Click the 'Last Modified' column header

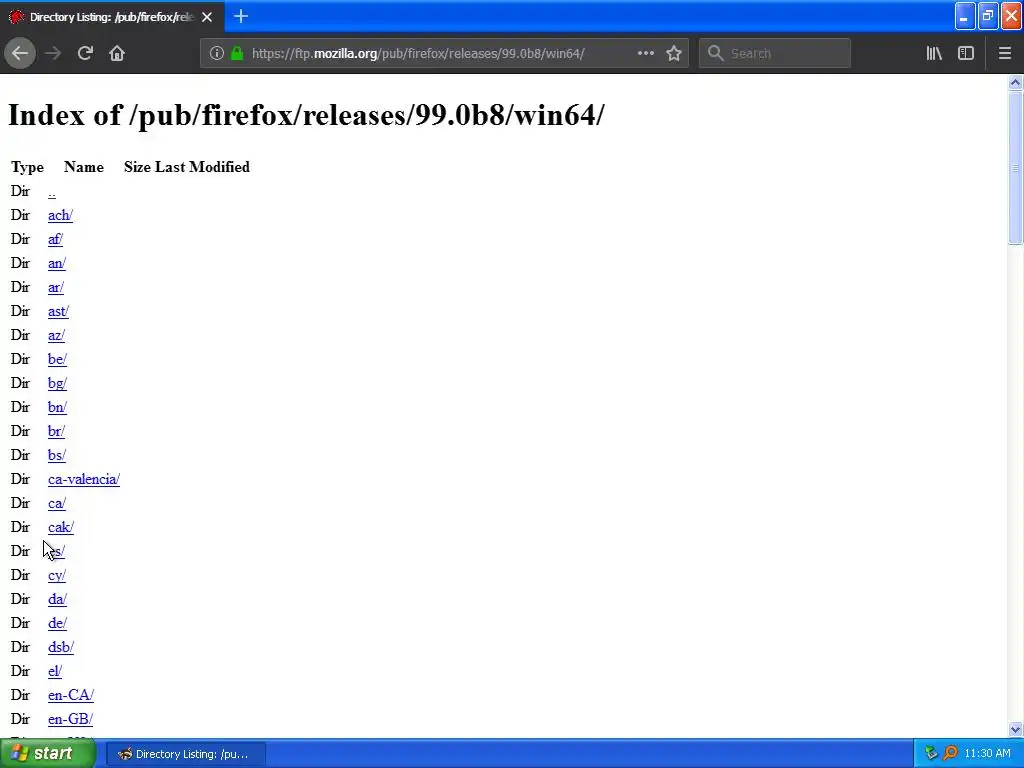[202, 167]
